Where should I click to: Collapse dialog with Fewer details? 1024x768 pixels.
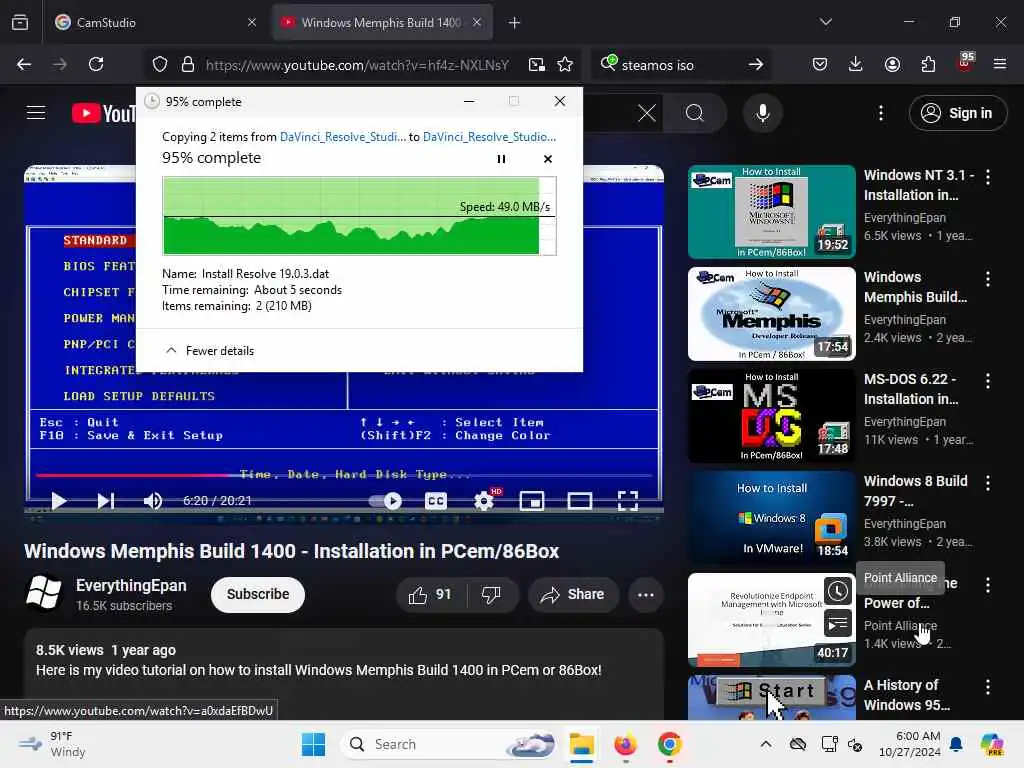(x=210, y=351)
